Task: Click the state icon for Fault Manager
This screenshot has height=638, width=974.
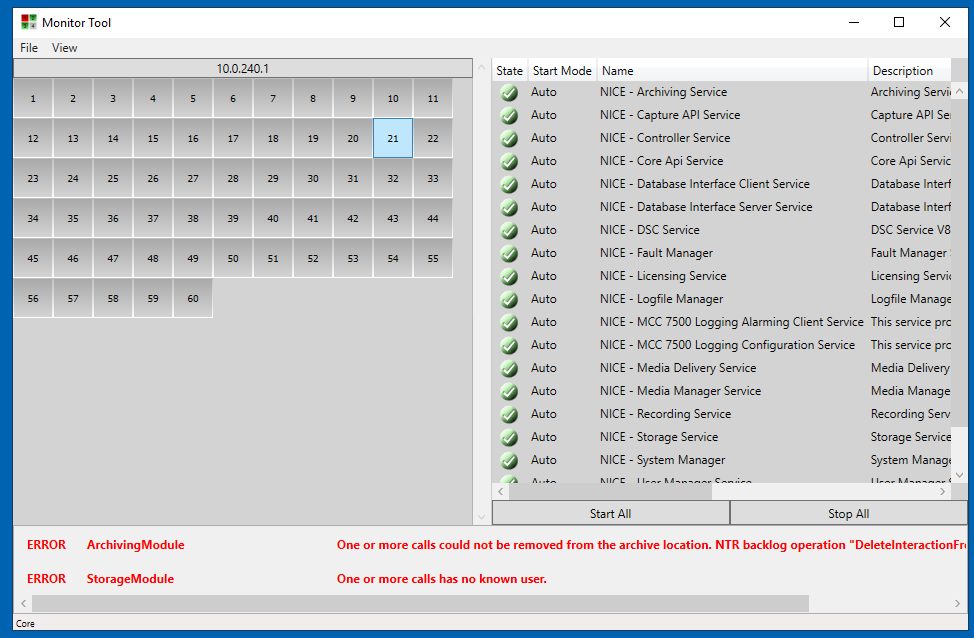Action: (x=509, y=253)
